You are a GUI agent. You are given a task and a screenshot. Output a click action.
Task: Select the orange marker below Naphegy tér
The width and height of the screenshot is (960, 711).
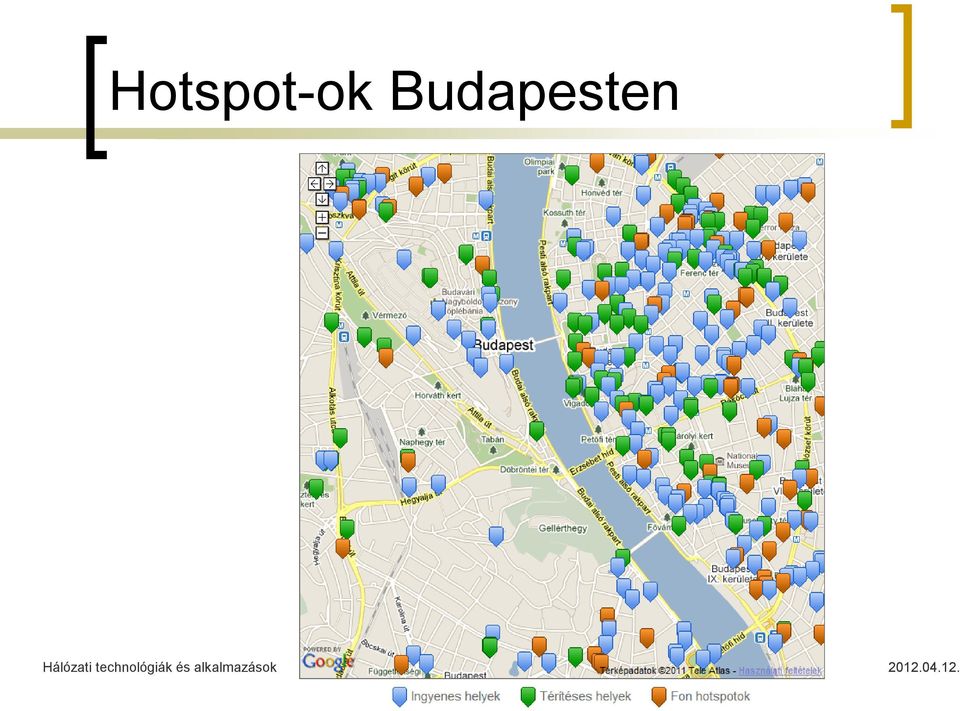click(408, 462)
